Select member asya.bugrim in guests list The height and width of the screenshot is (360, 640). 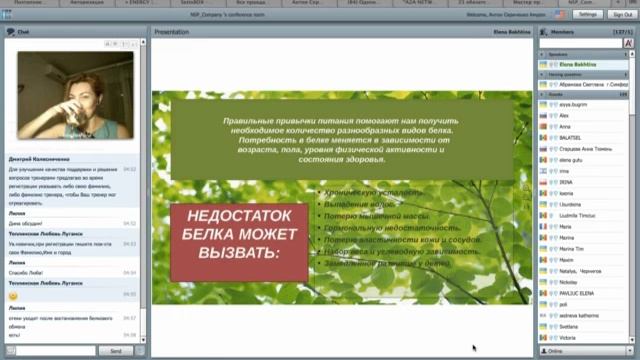[584, 105]
